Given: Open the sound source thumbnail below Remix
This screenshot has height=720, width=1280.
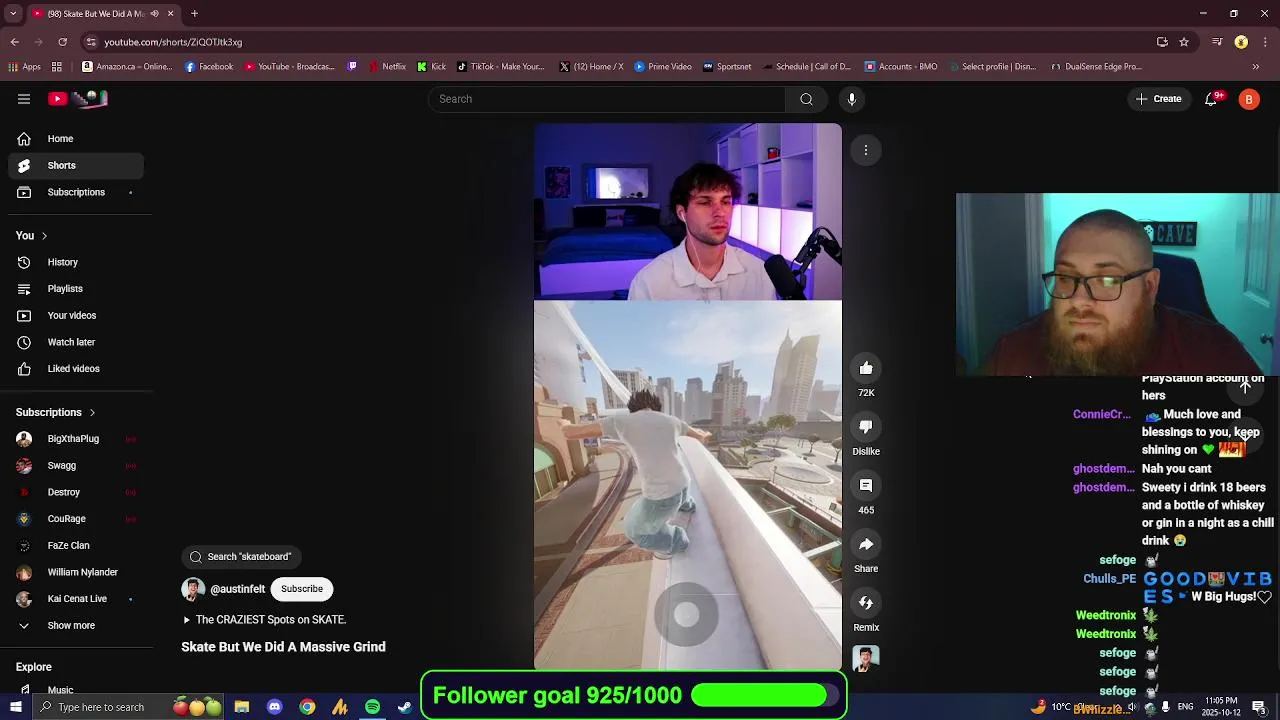Looking at the screenshot, I should point(866,658).
